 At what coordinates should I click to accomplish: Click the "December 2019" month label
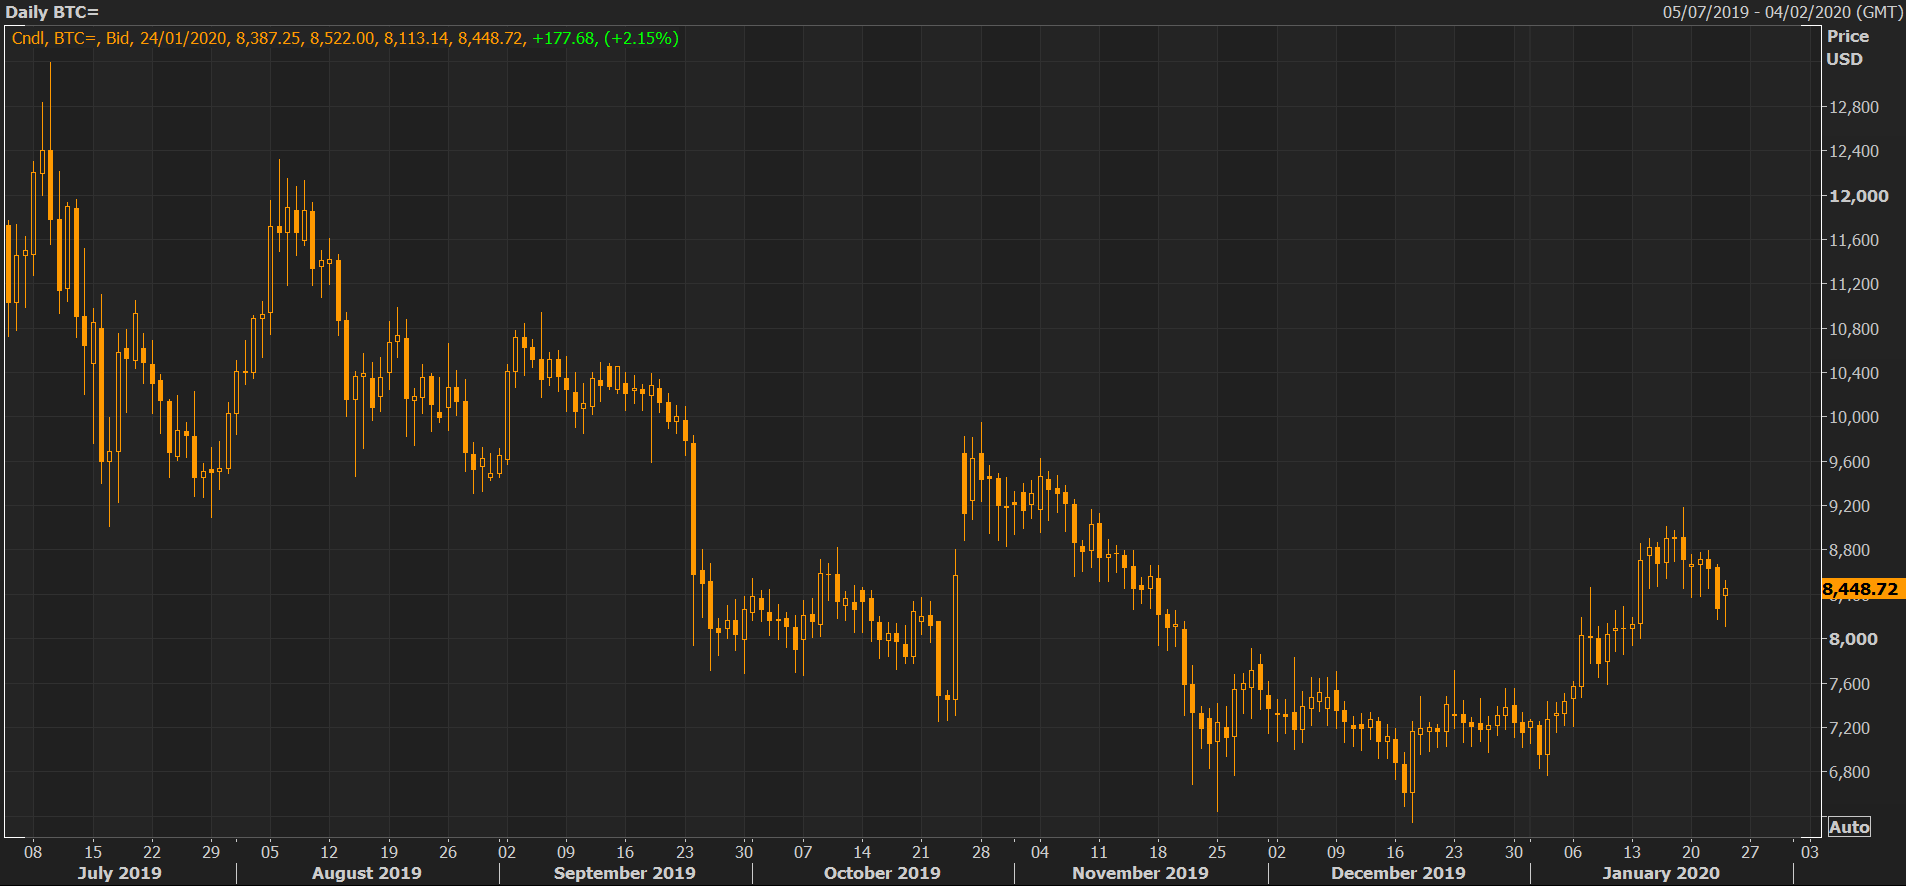coord(1398,873)
